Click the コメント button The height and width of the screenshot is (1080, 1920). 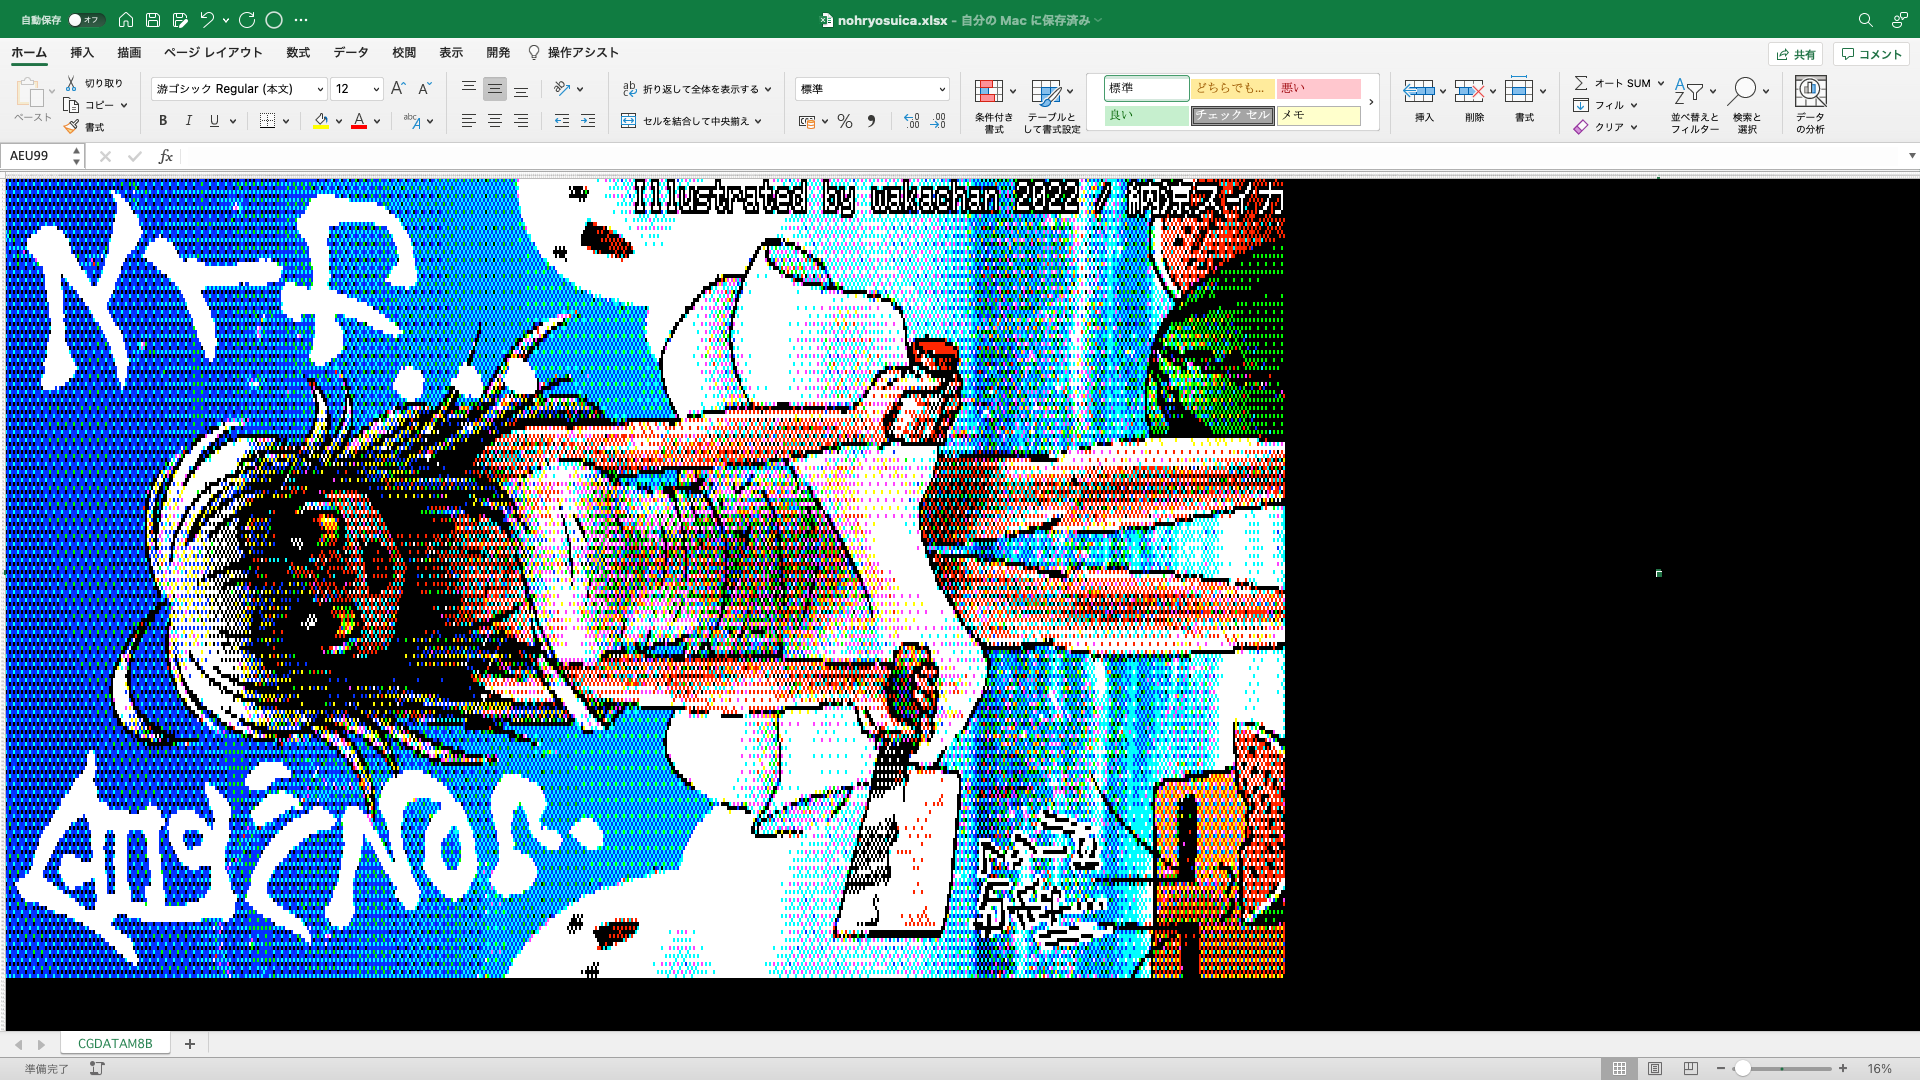(1871, 54)
